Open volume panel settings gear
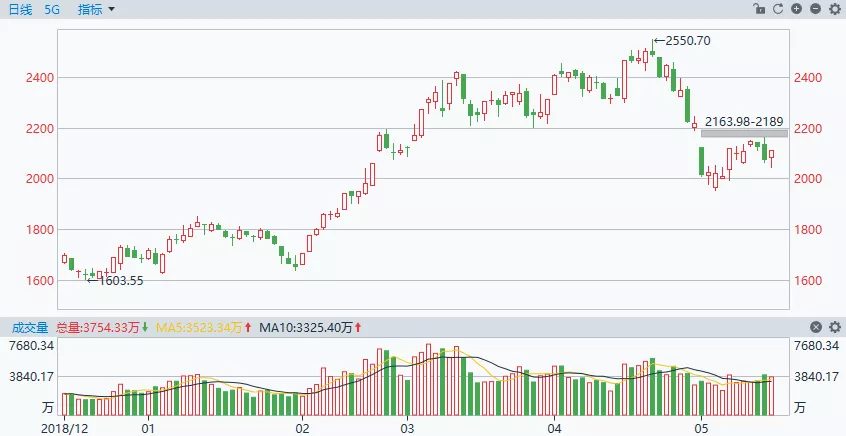This screenshot has height=436, width=846. coord(835,327)
